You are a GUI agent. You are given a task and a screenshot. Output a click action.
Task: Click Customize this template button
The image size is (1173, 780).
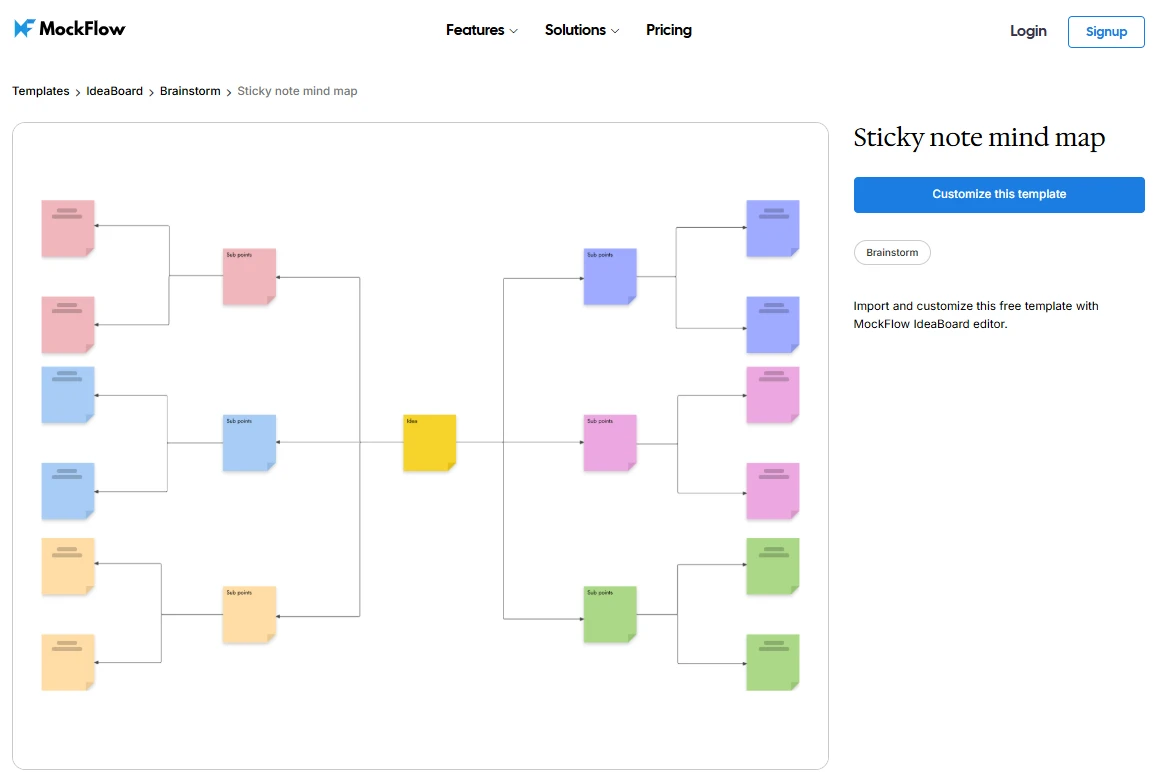999,194
